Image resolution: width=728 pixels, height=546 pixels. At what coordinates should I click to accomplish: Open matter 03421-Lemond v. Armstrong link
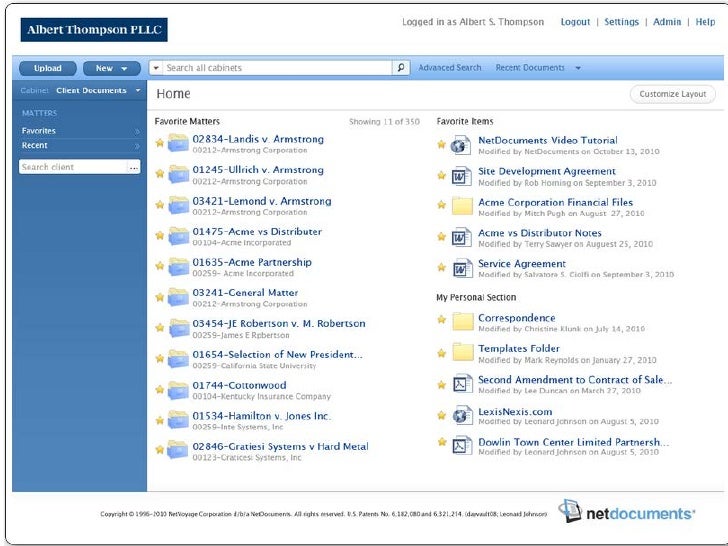point(262,201)
